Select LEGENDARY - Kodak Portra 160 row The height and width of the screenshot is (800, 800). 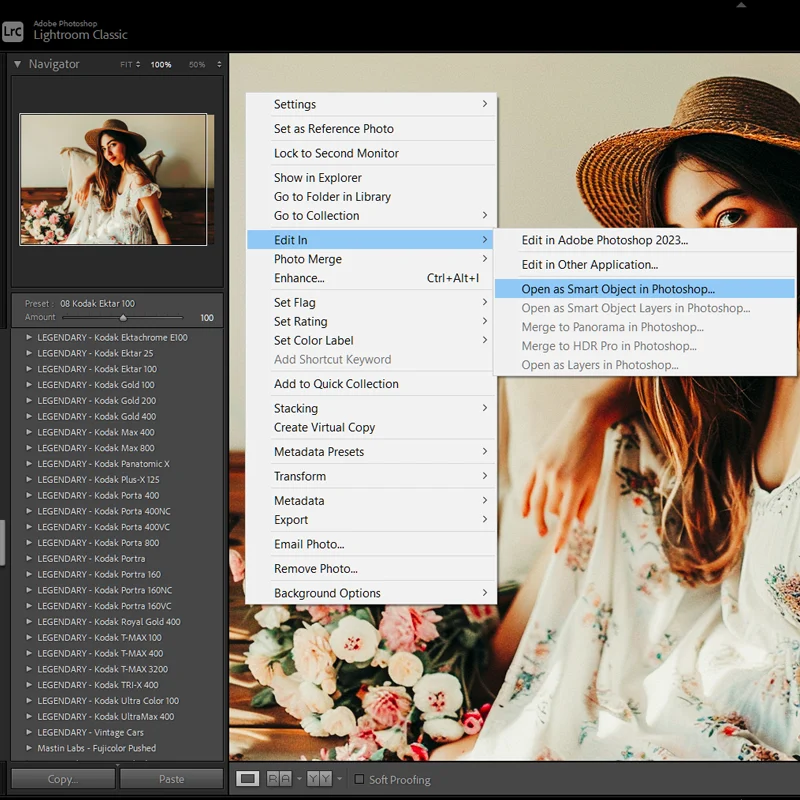click(117, 574)
